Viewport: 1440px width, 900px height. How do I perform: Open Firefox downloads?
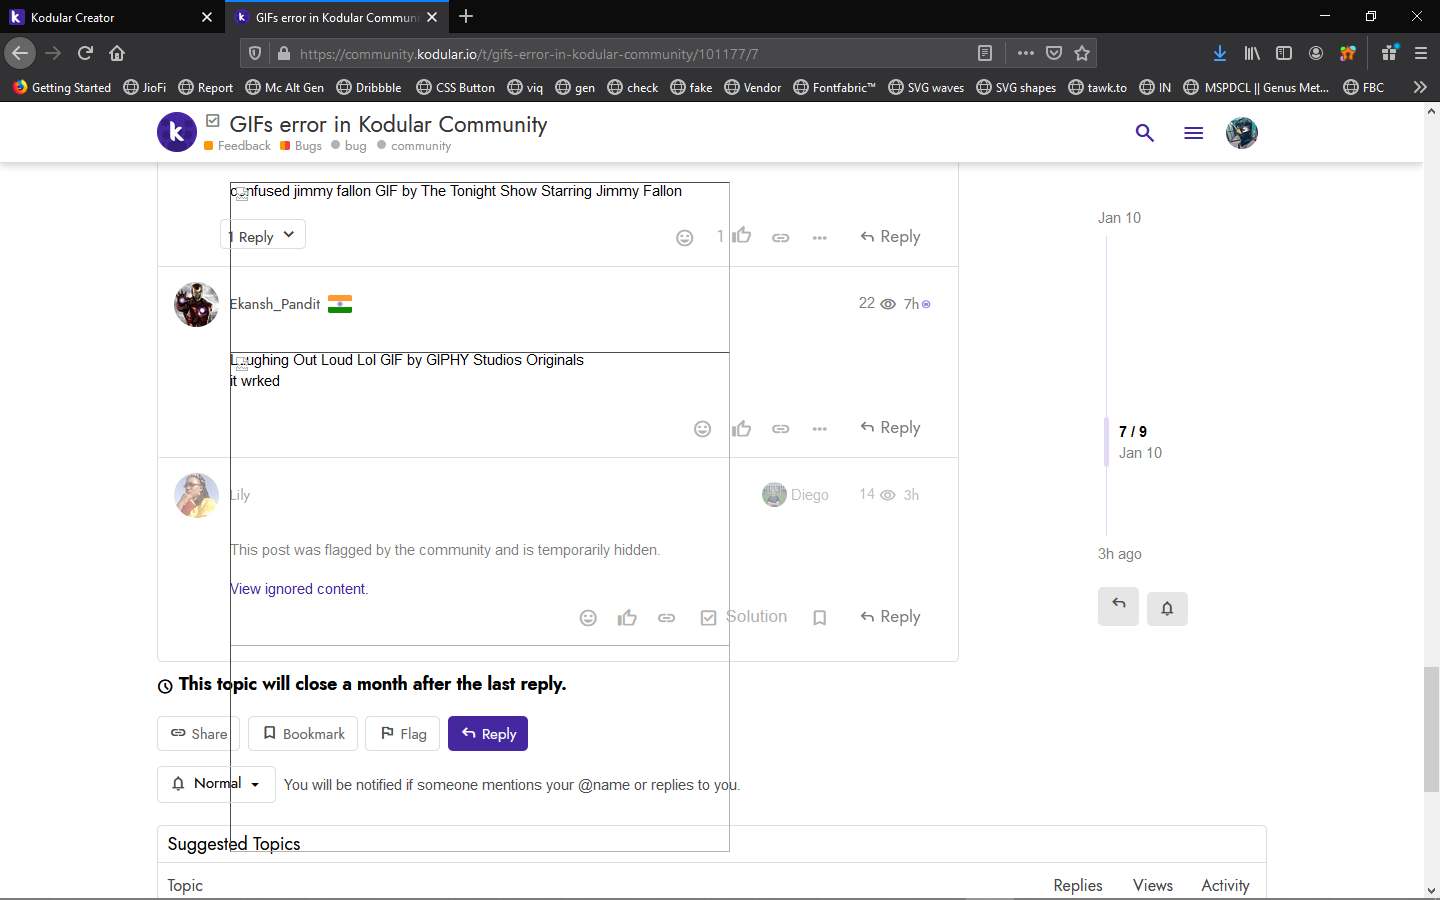1219,52
